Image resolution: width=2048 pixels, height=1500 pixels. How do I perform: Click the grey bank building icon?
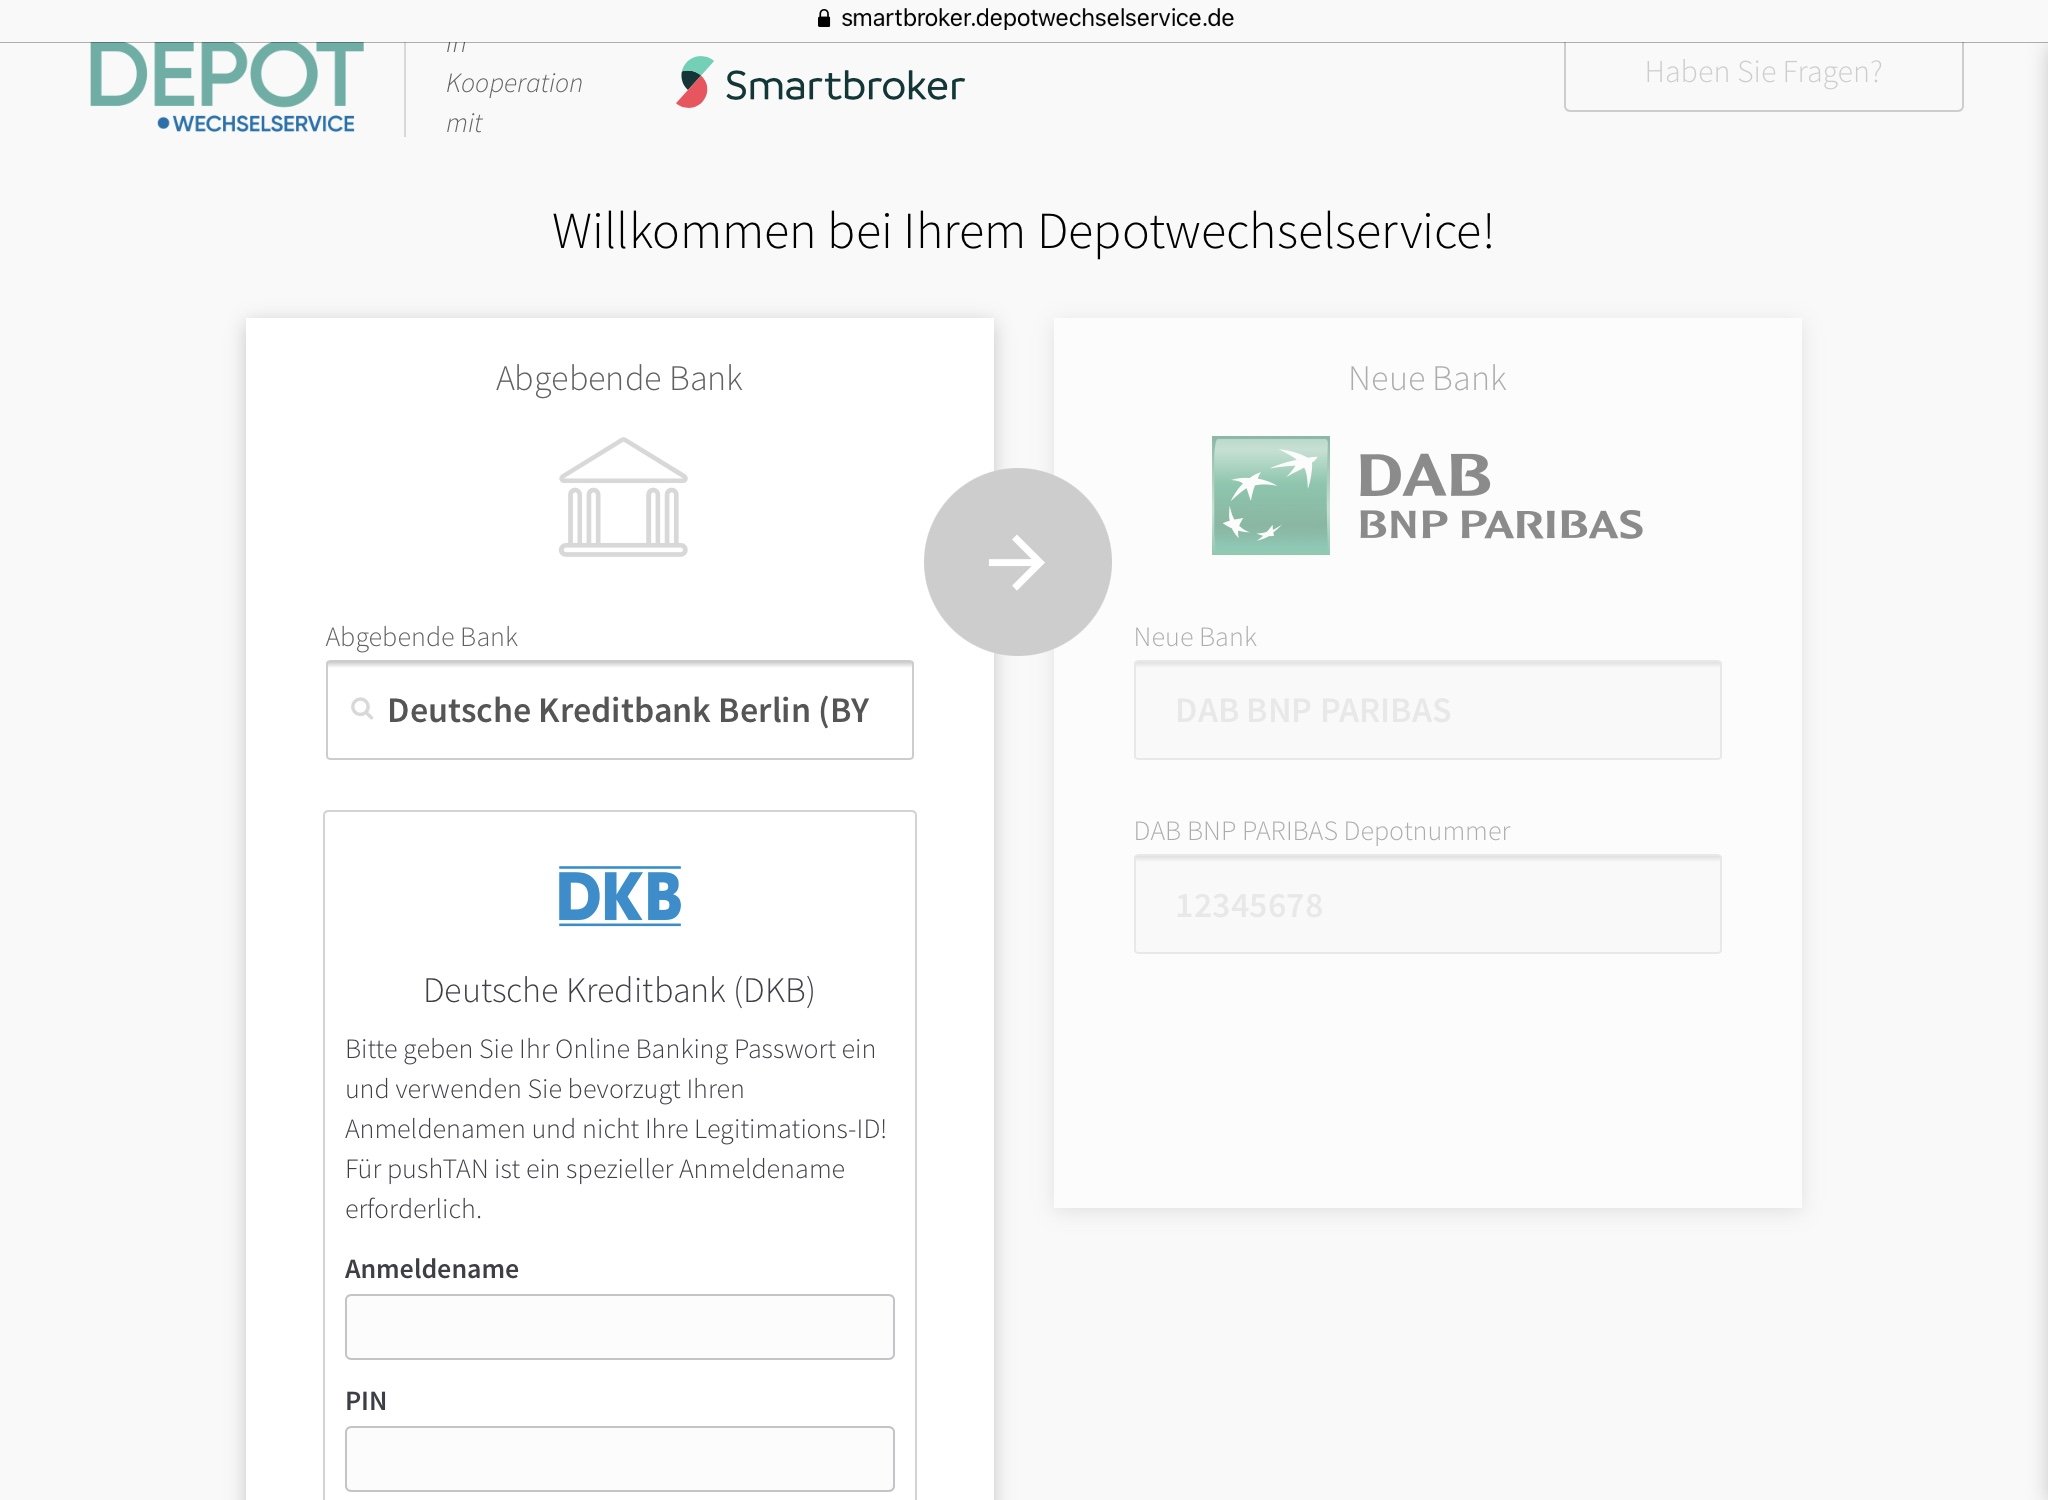[x=623, y=497]
